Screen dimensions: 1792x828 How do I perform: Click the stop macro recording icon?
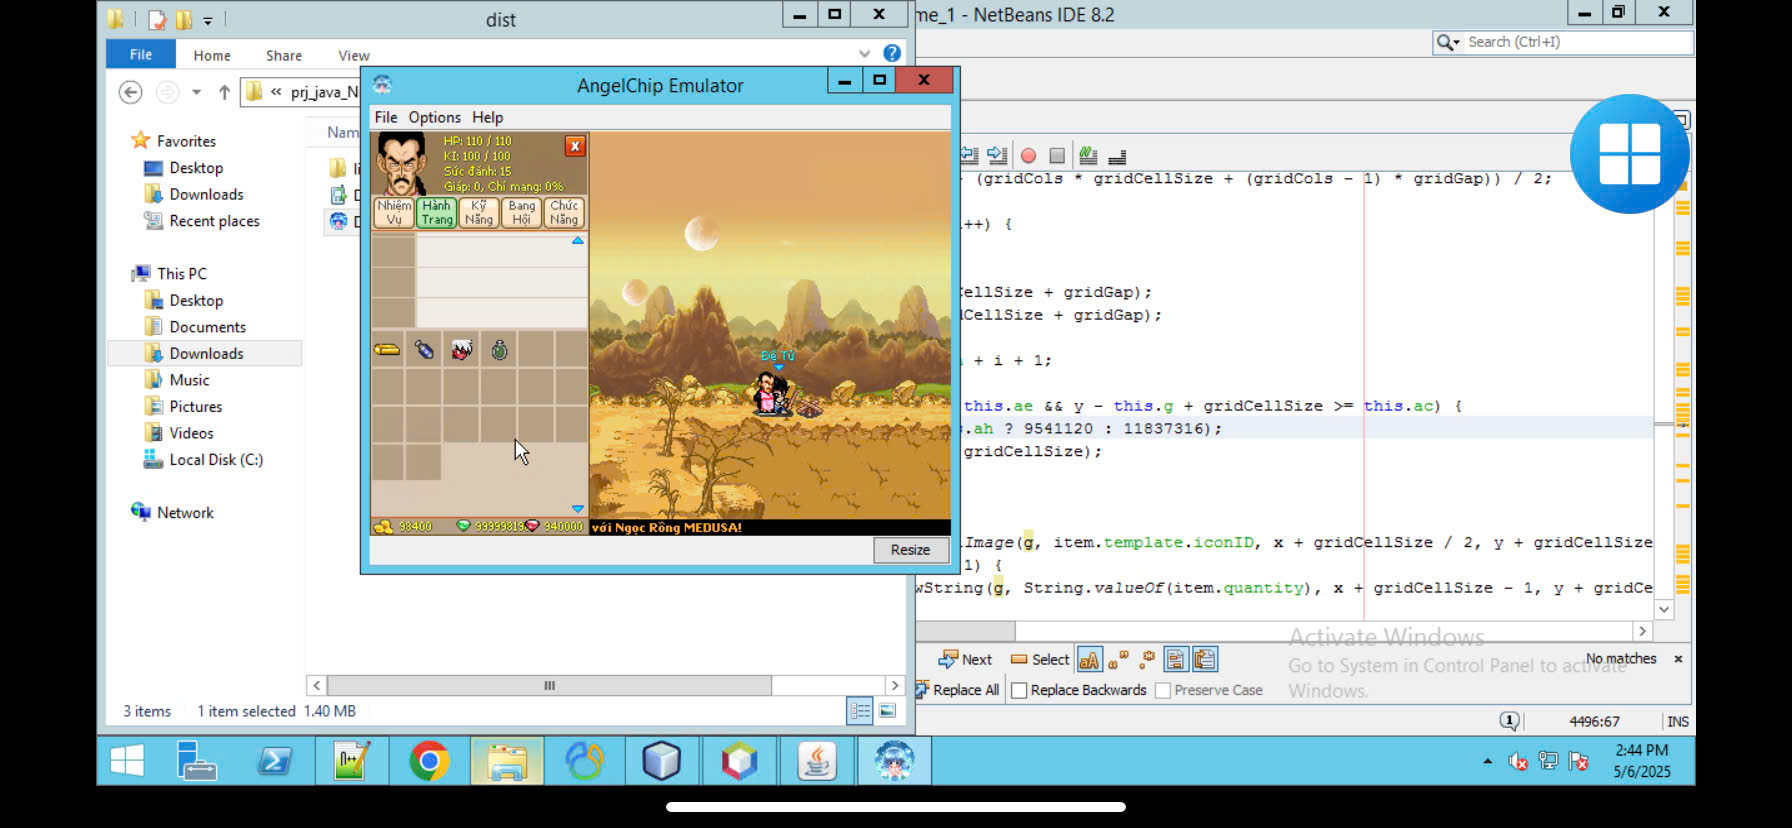pos(1057,156)
